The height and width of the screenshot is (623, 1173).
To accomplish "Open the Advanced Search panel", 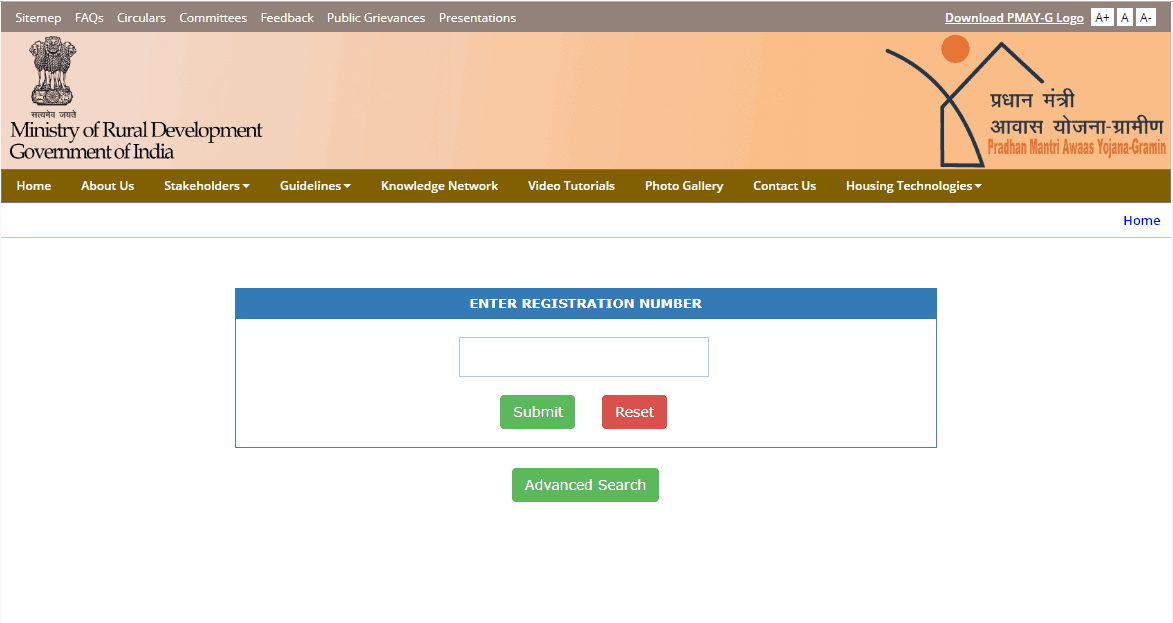I will tap(585, 484).
